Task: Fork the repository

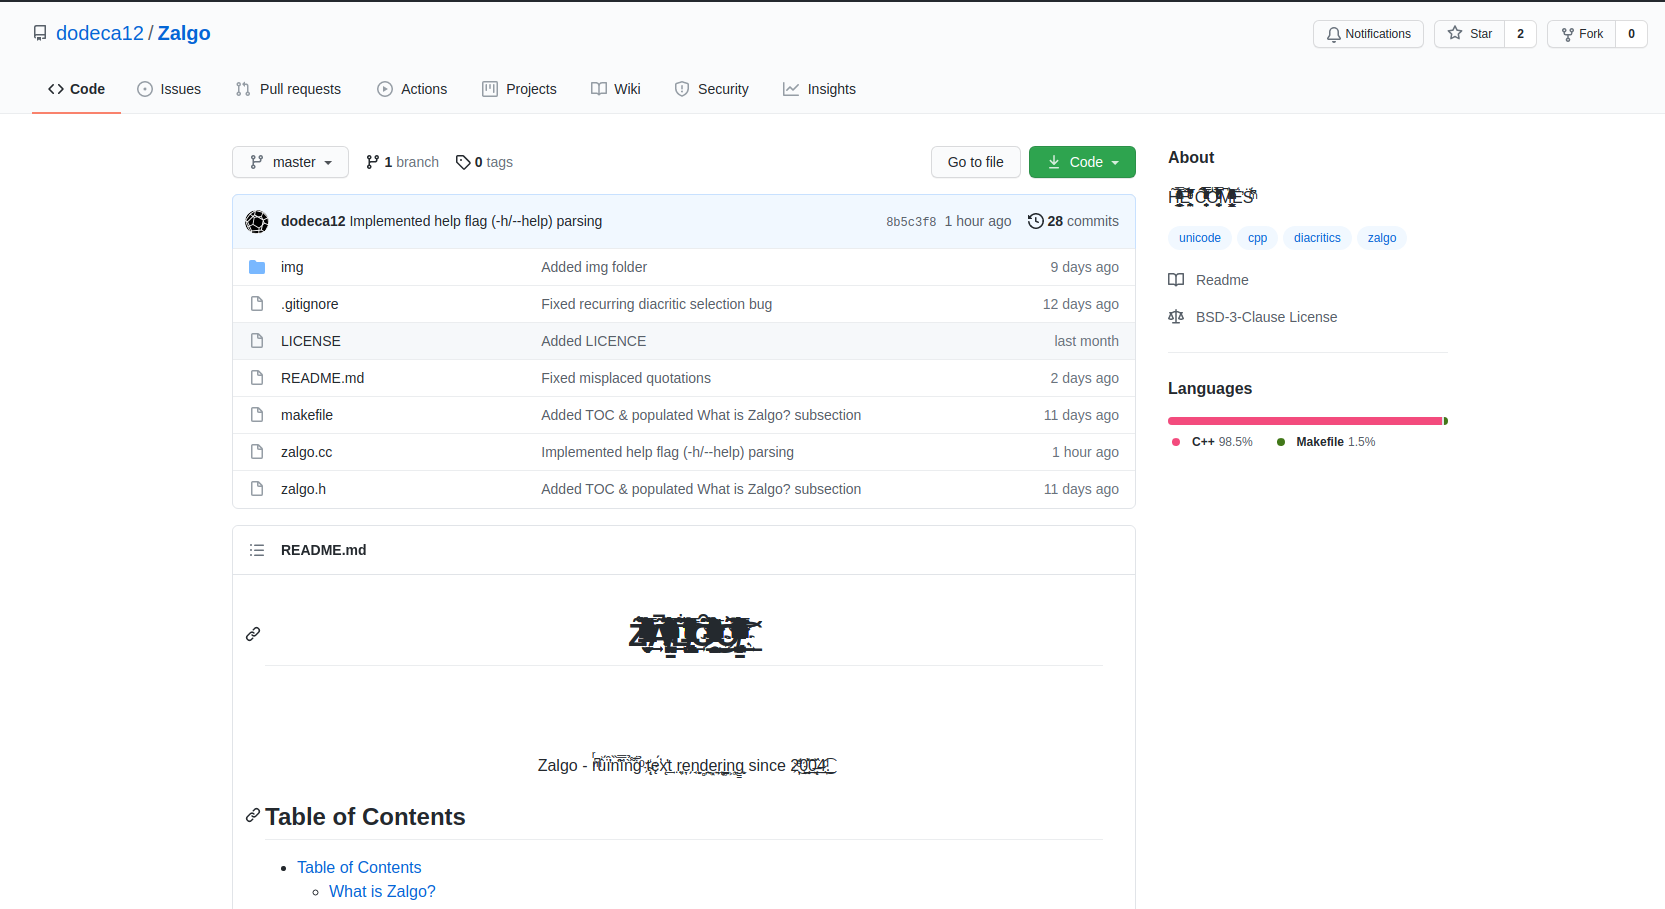Action: pyautogui.click(x=1581, y=34)
